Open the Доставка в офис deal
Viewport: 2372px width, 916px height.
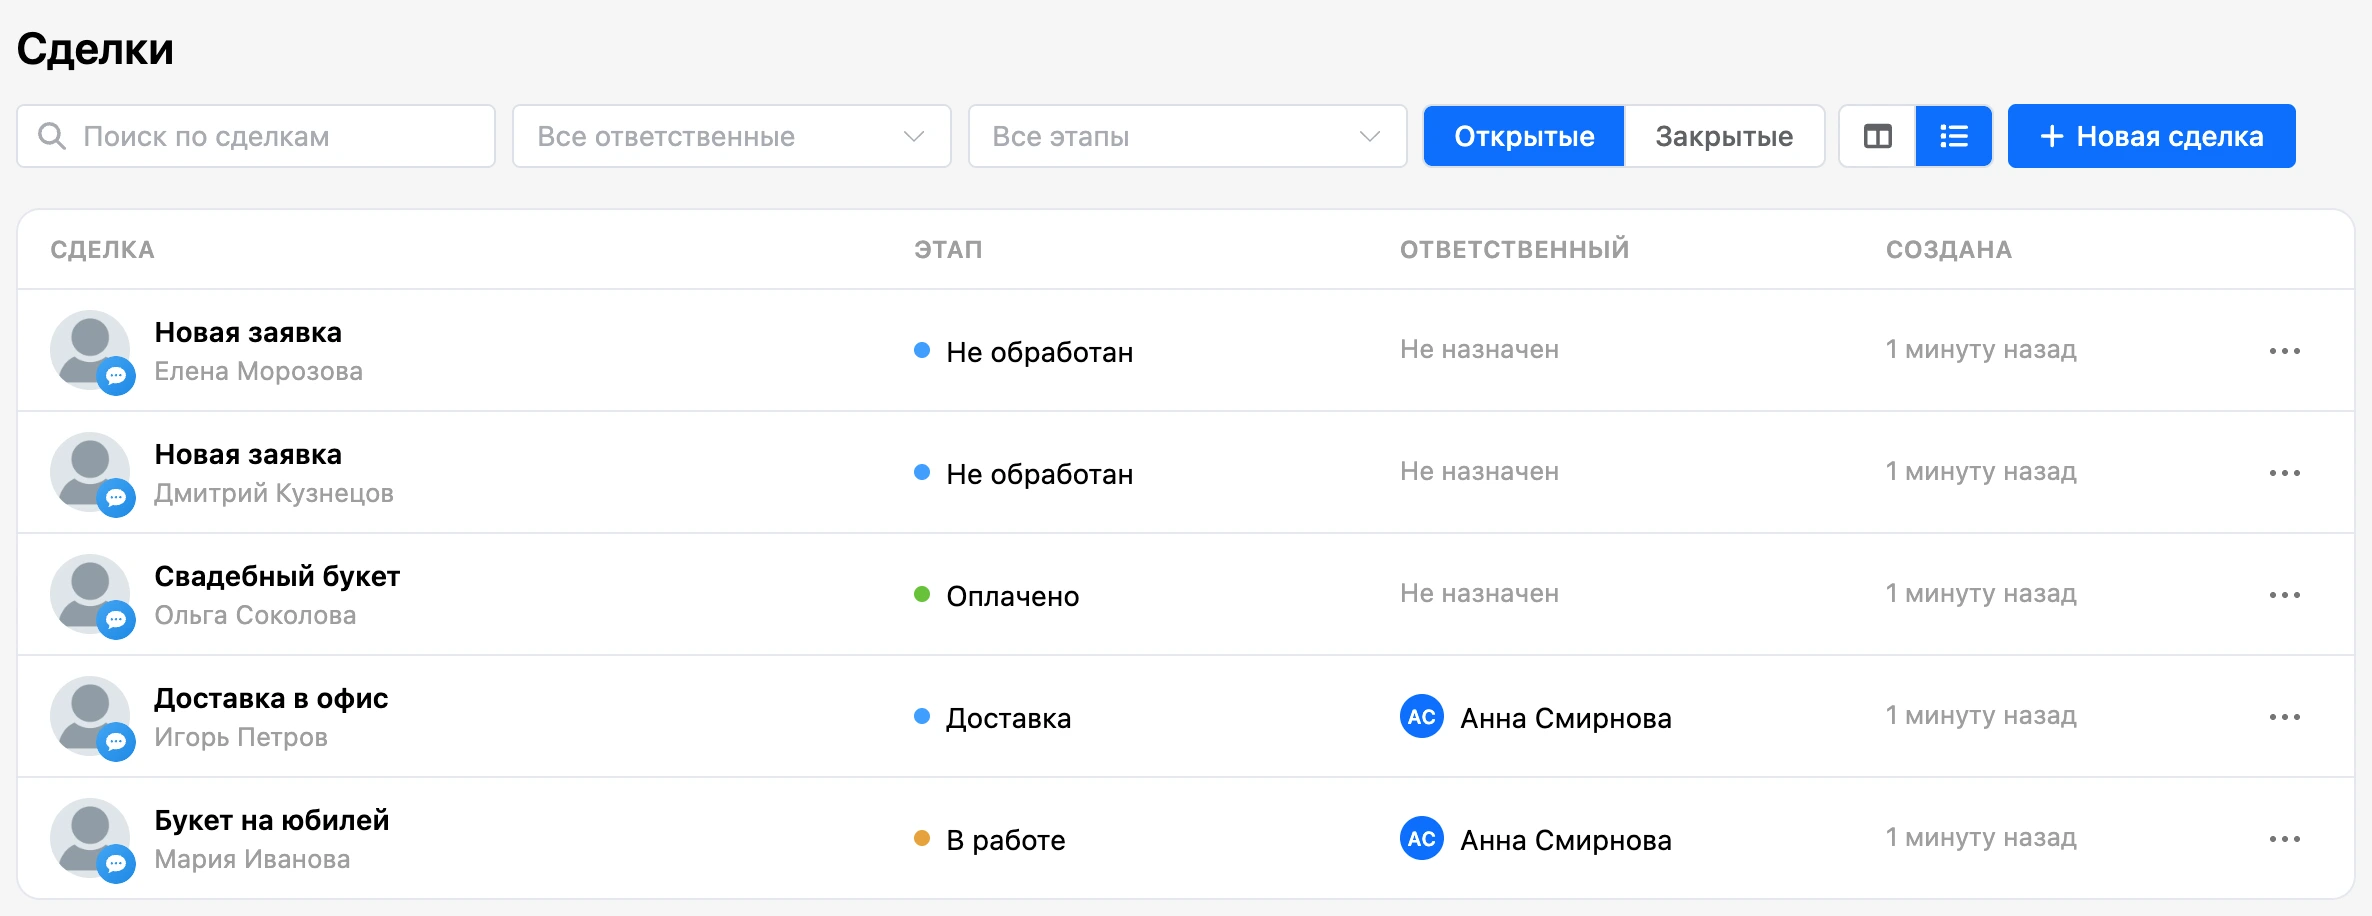pyautogui.click(x=271, y=698)
